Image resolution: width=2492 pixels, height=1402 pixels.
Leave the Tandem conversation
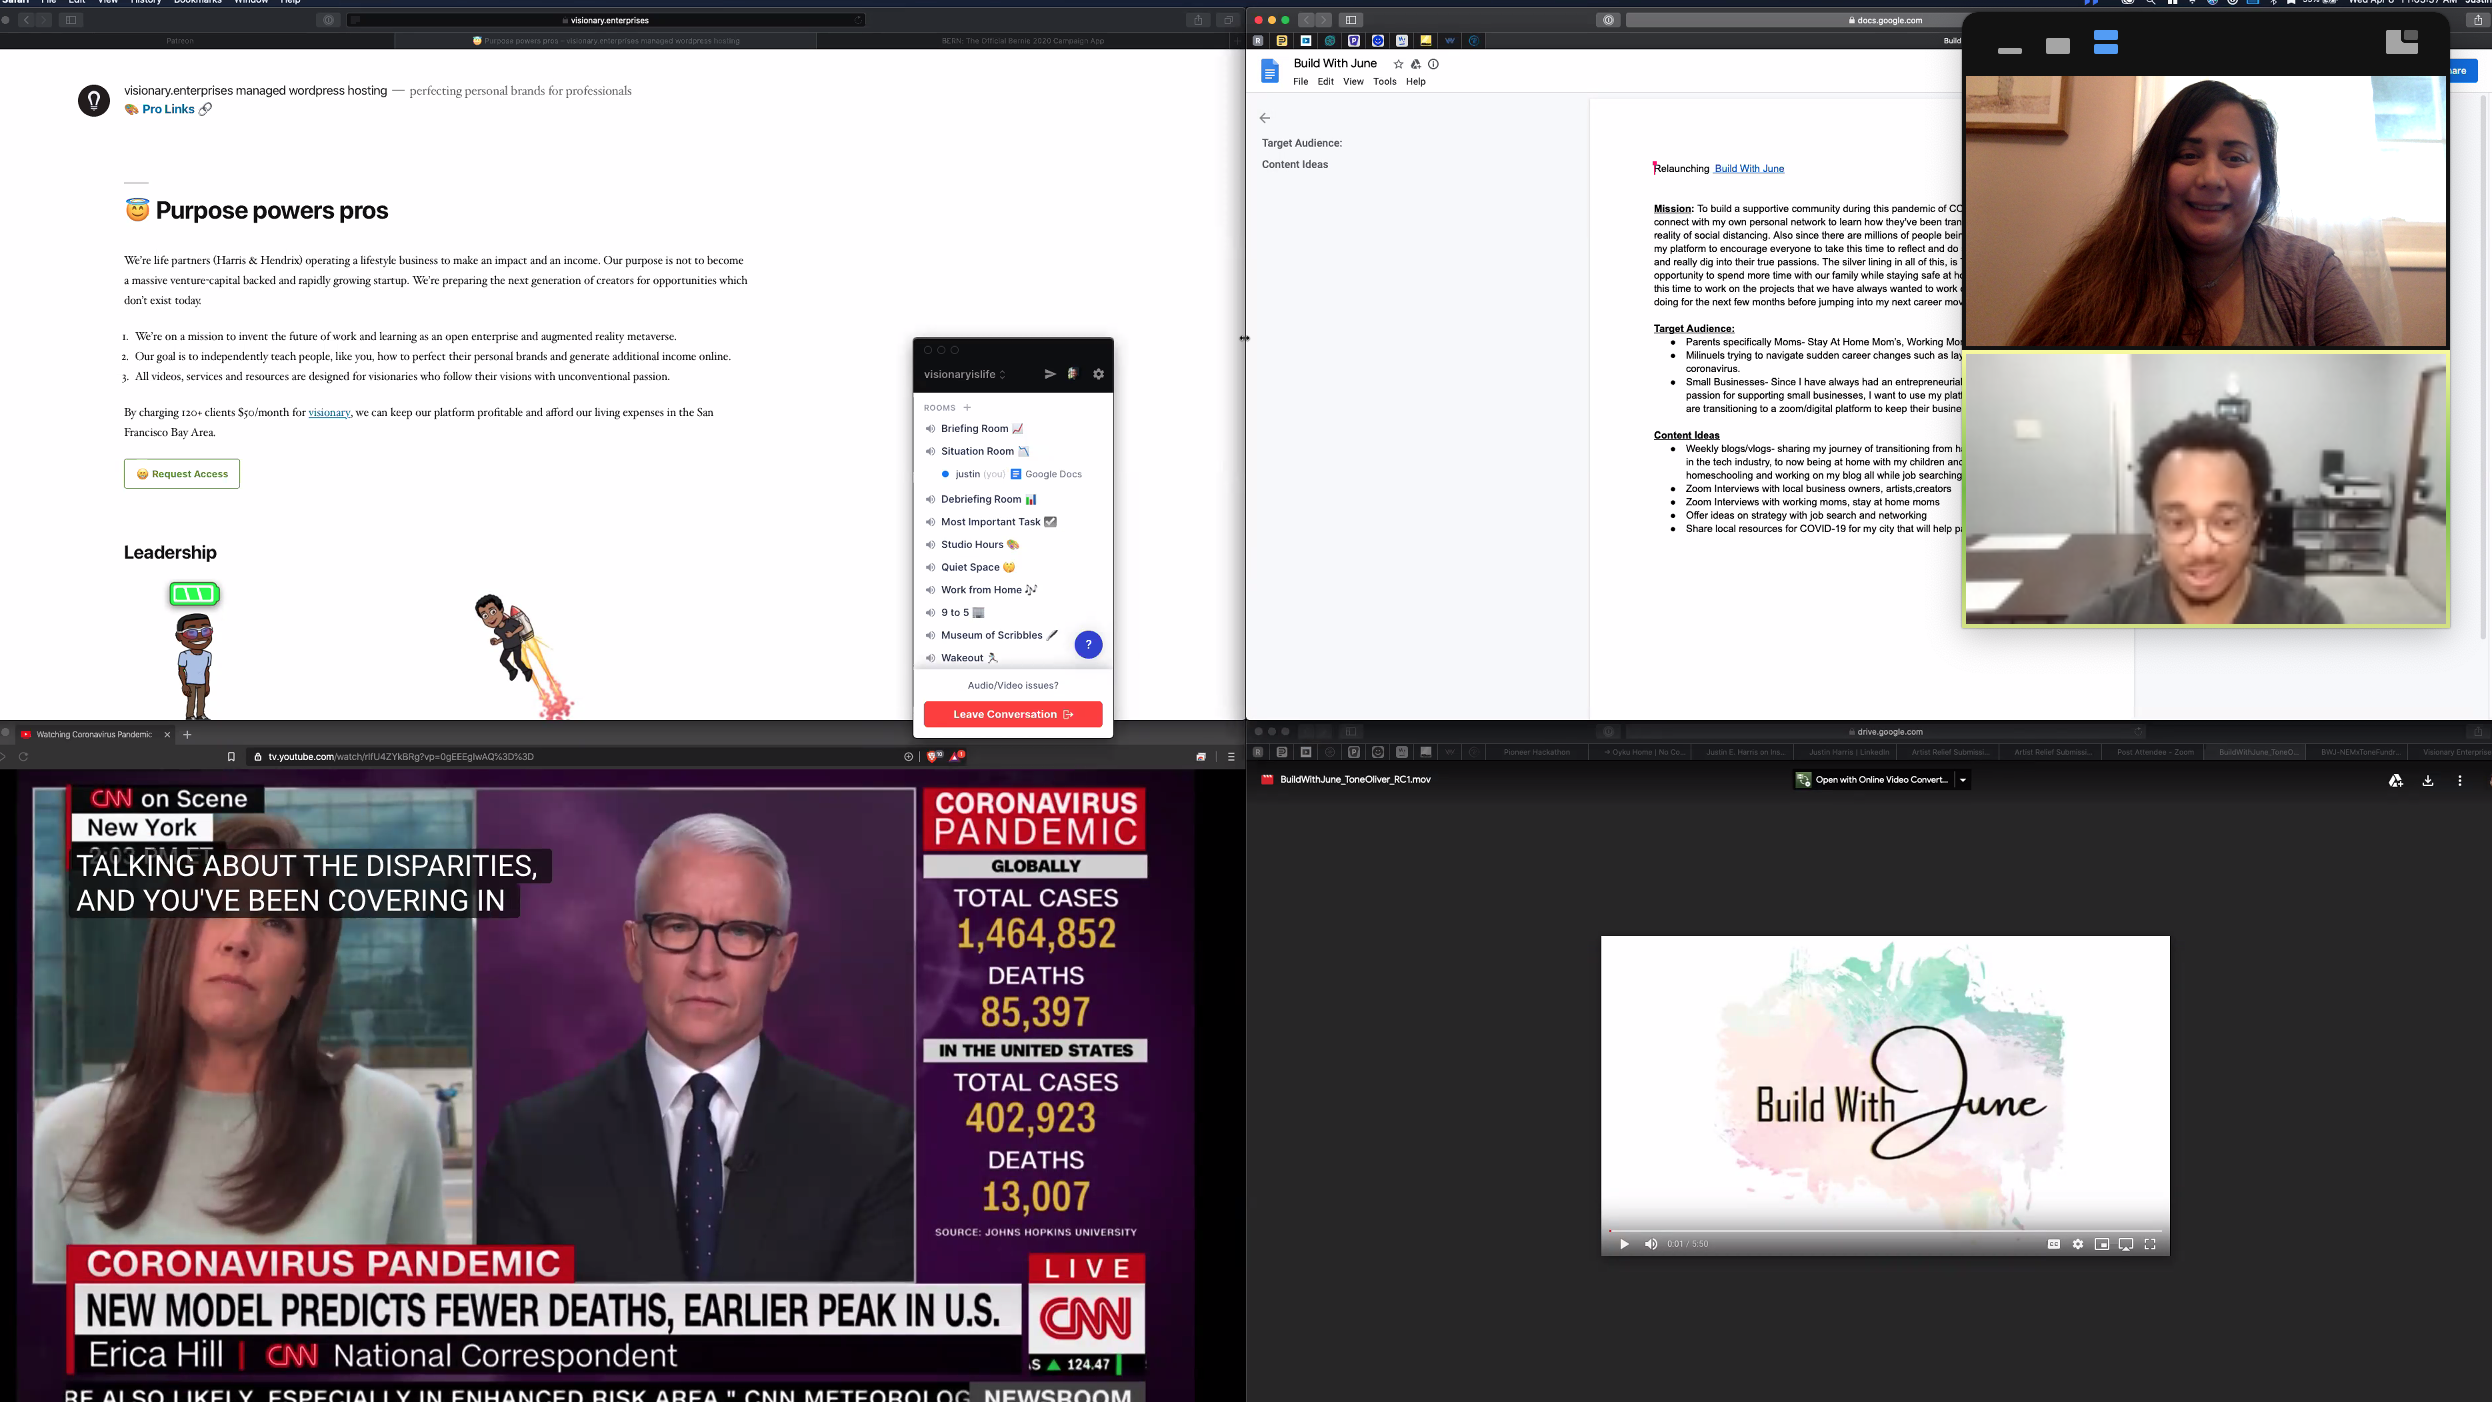pyautogui.click(x=1013, y=714)
